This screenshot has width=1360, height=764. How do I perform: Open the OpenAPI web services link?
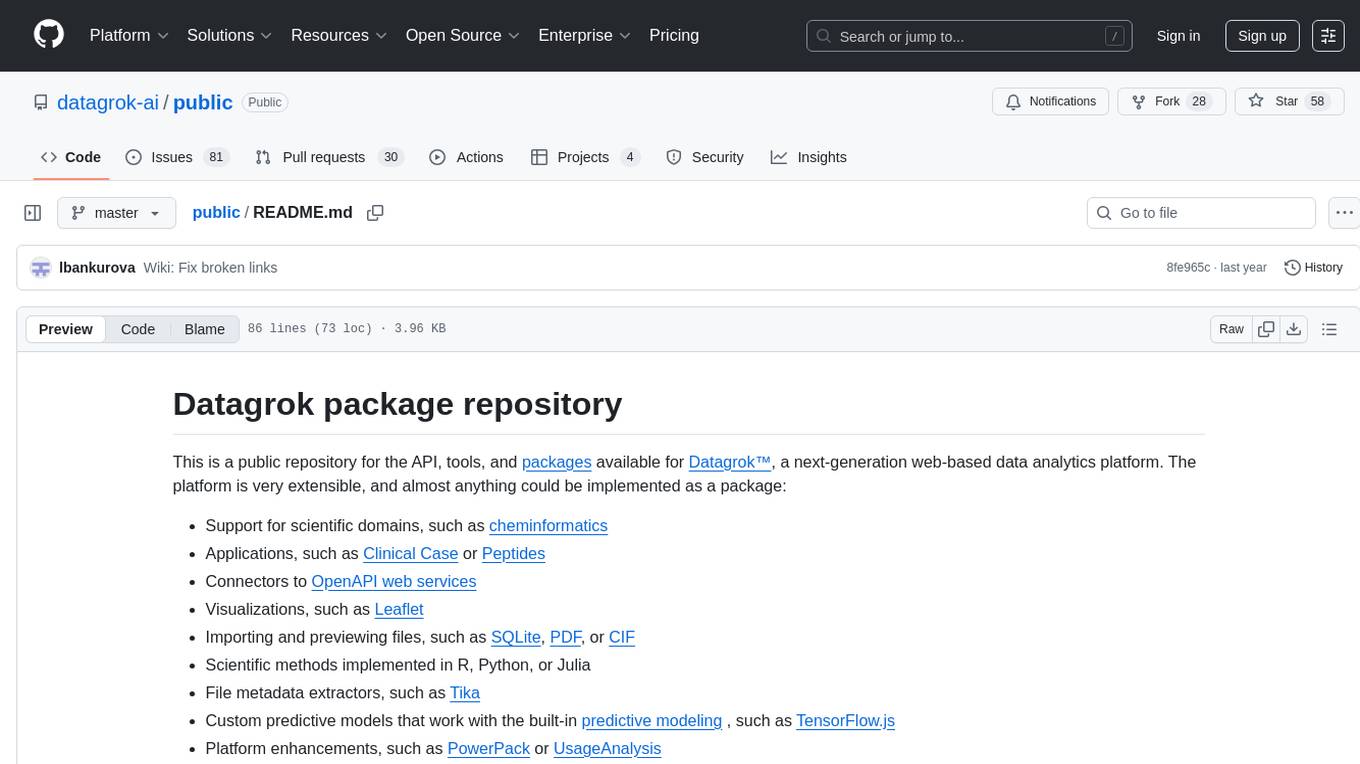[x=394, y=581]
